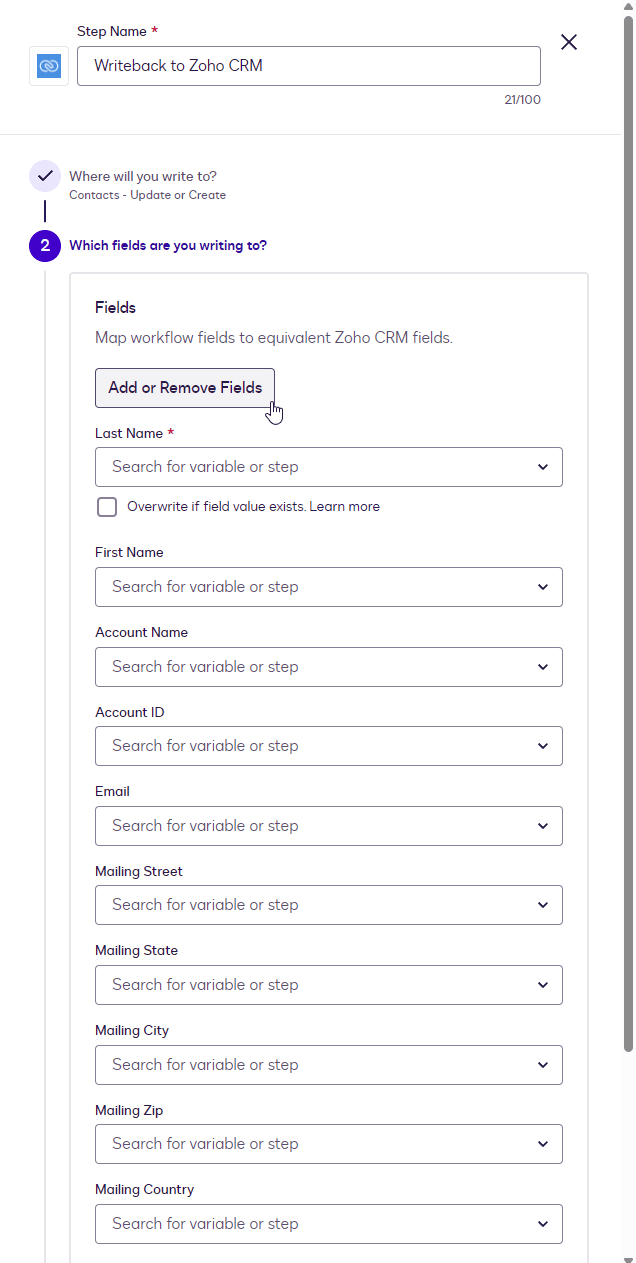
Task: Edit the Step Name text field
Action: click(308, 66)
